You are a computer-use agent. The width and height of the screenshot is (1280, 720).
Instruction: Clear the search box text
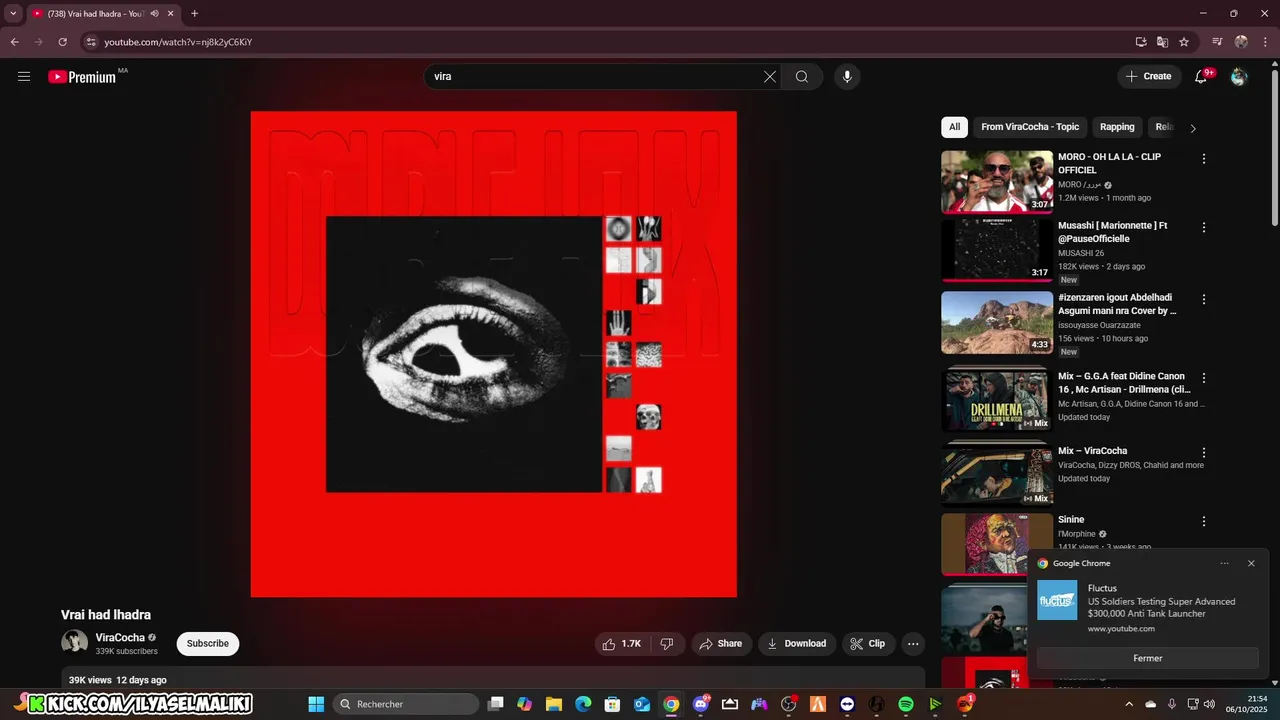[770, 77]
